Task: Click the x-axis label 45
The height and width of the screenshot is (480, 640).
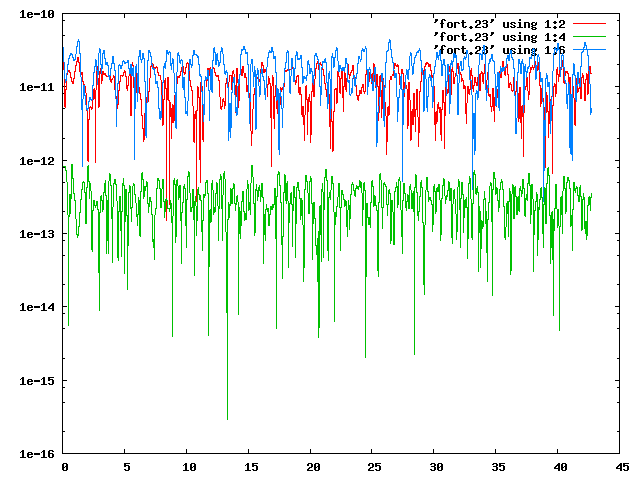Action: 622,467
